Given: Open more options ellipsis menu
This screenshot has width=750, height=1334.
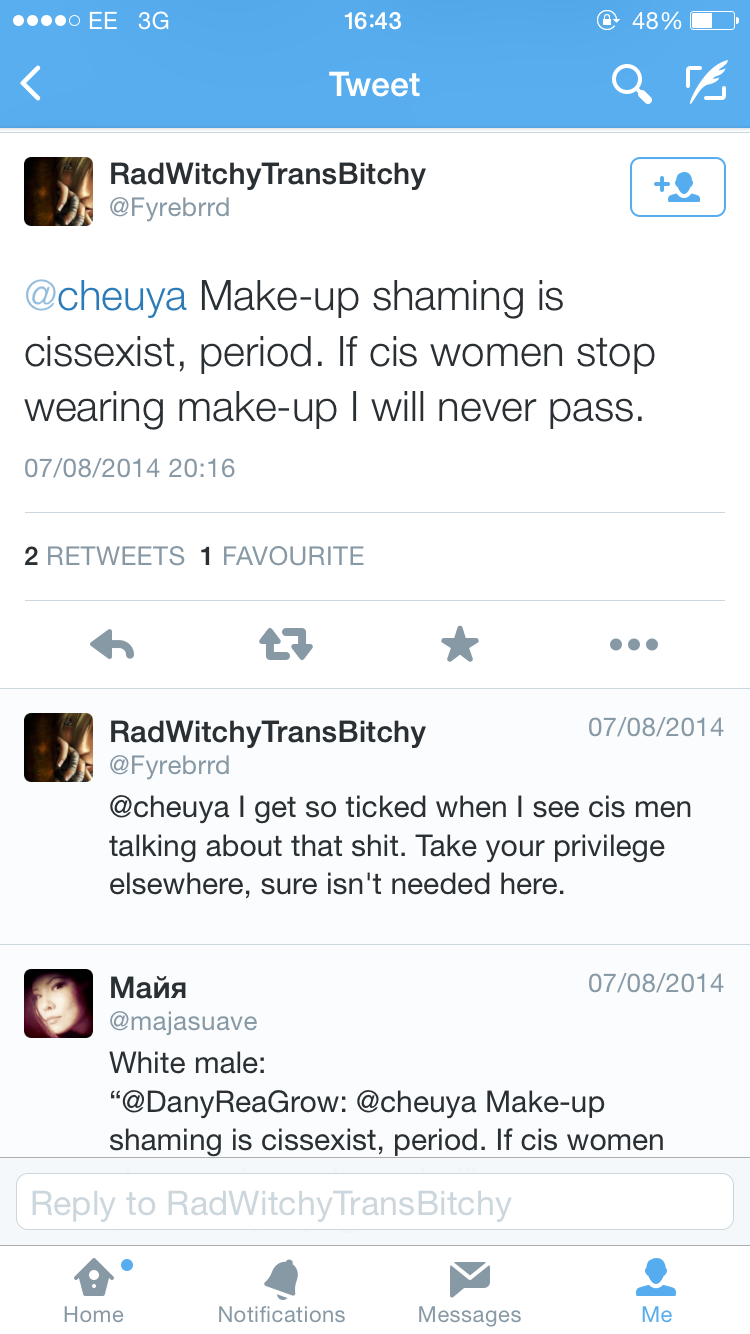Looking at the screenshot, I should pos(634,645).
